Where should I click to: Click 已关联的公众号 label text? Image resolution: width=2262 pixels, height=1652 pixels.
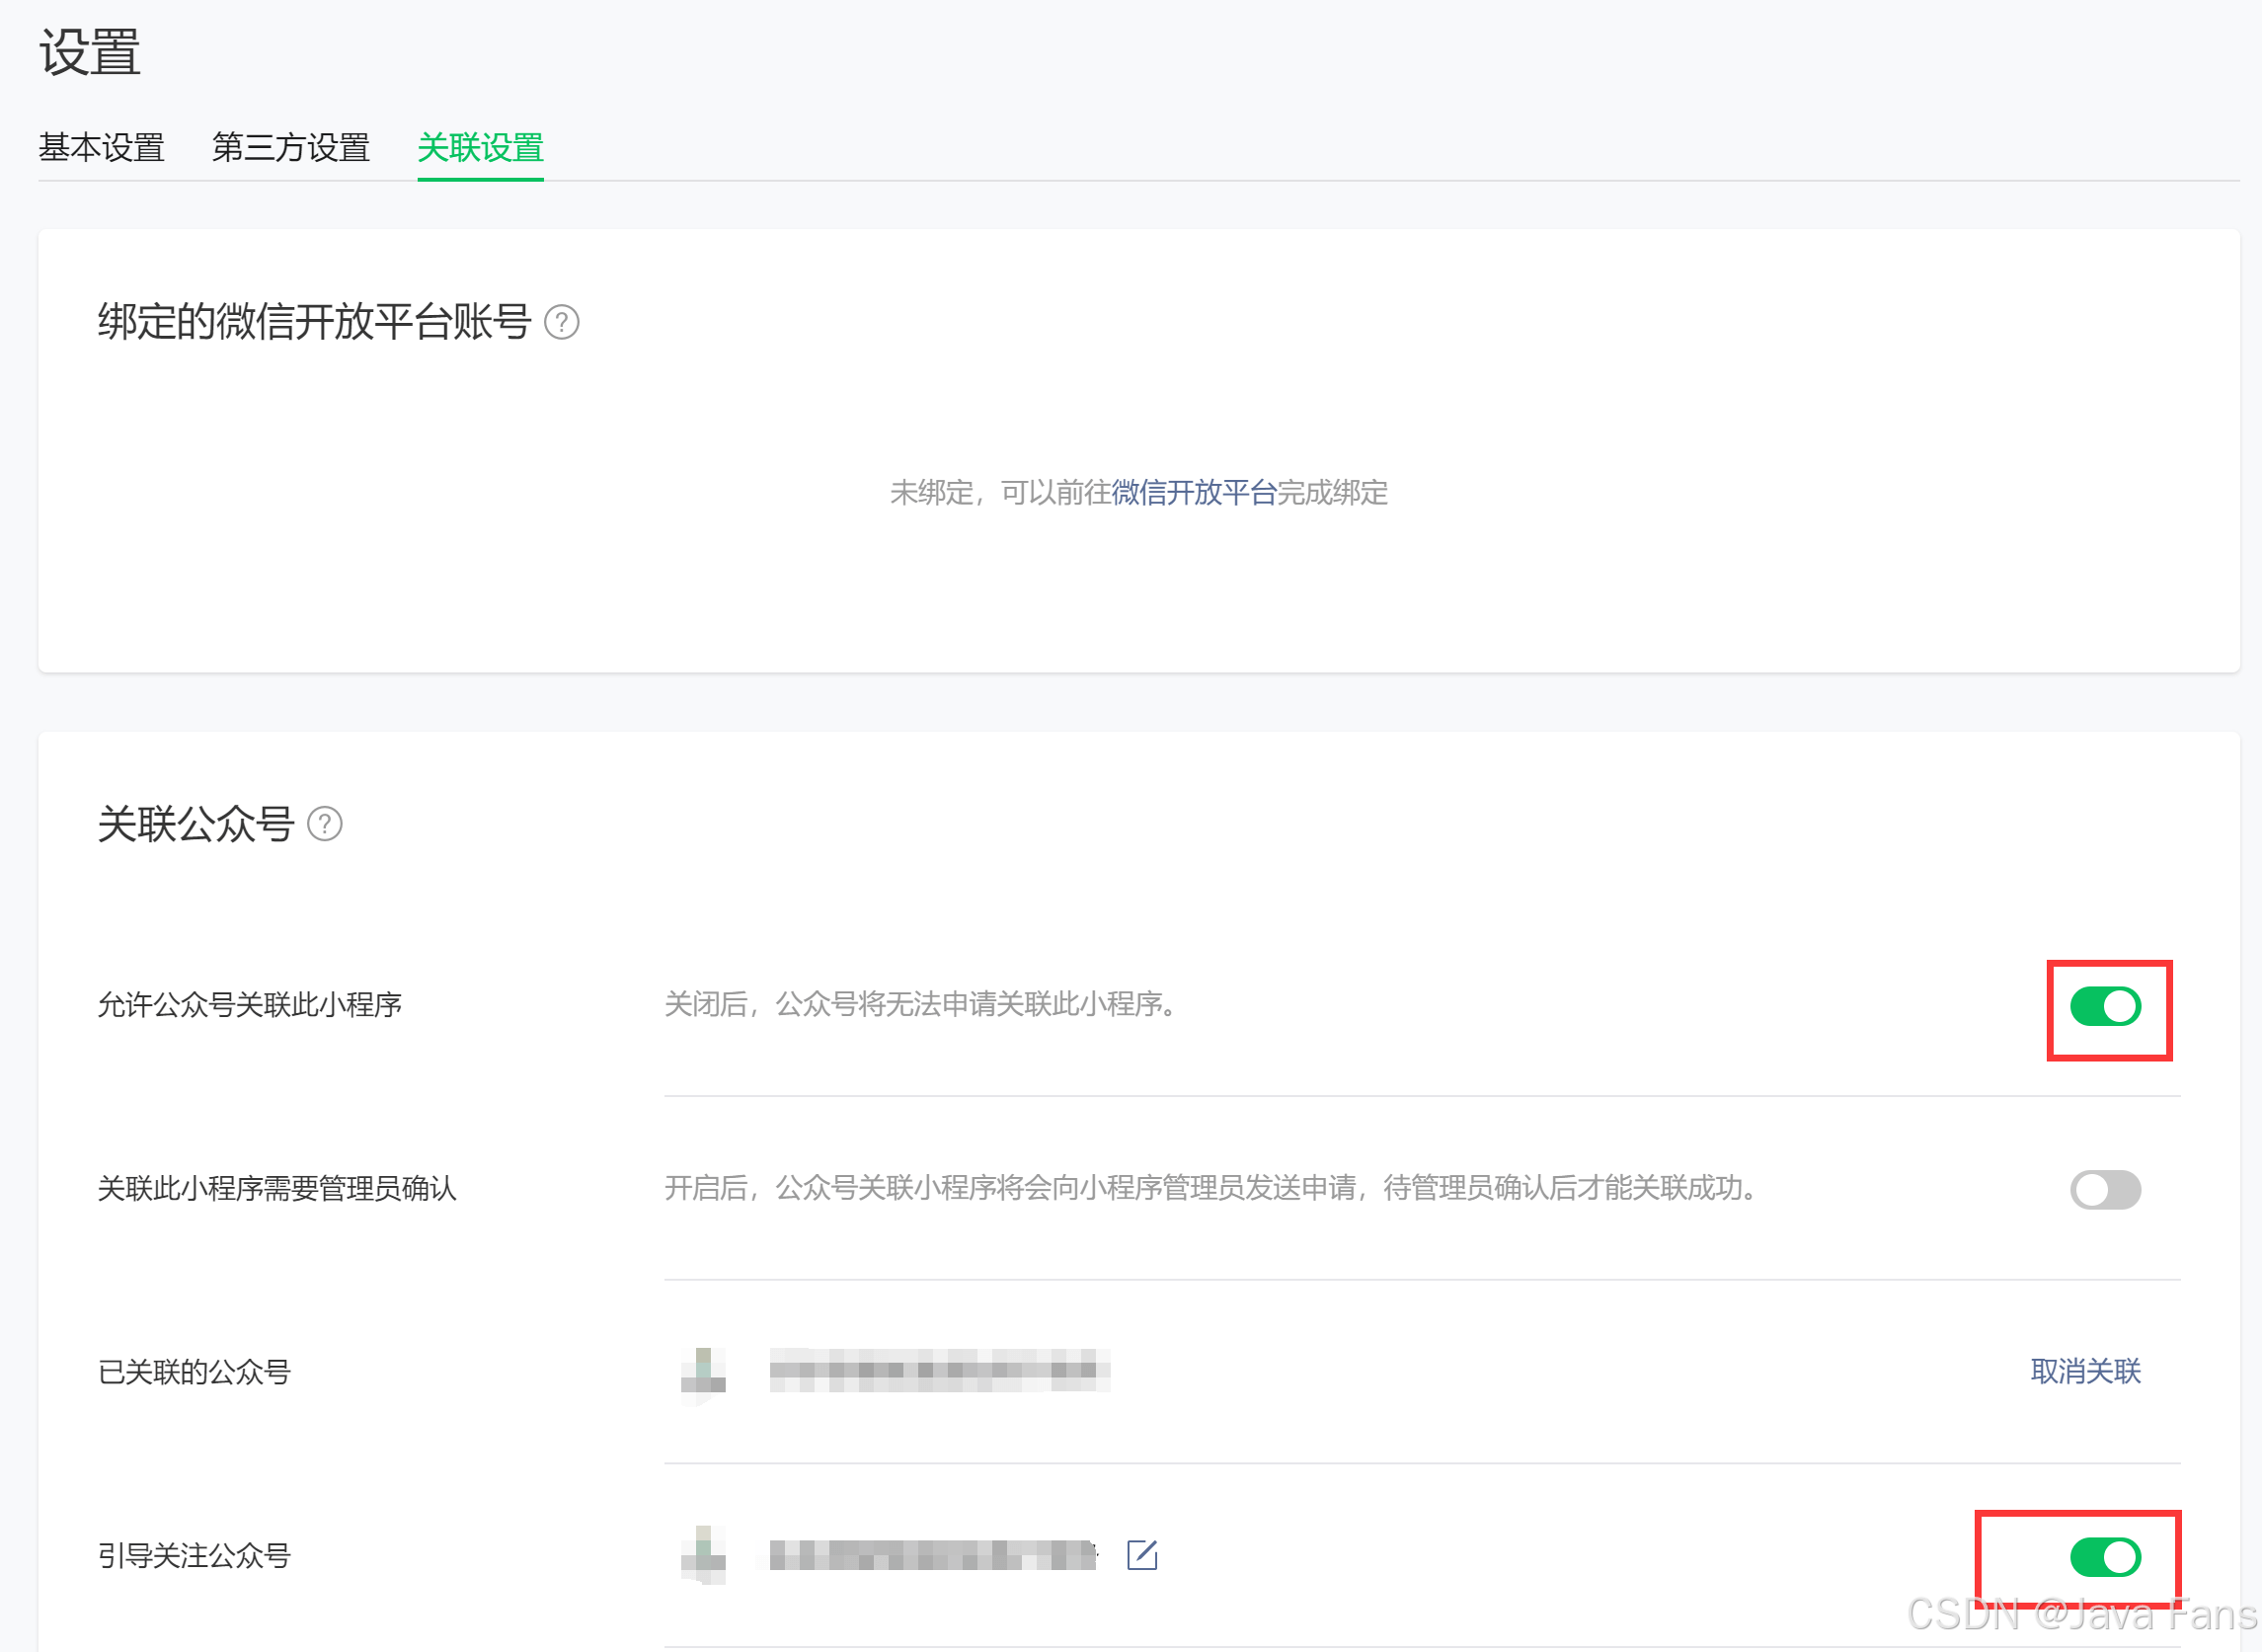pyautogui.click(x=194, y=1372)
